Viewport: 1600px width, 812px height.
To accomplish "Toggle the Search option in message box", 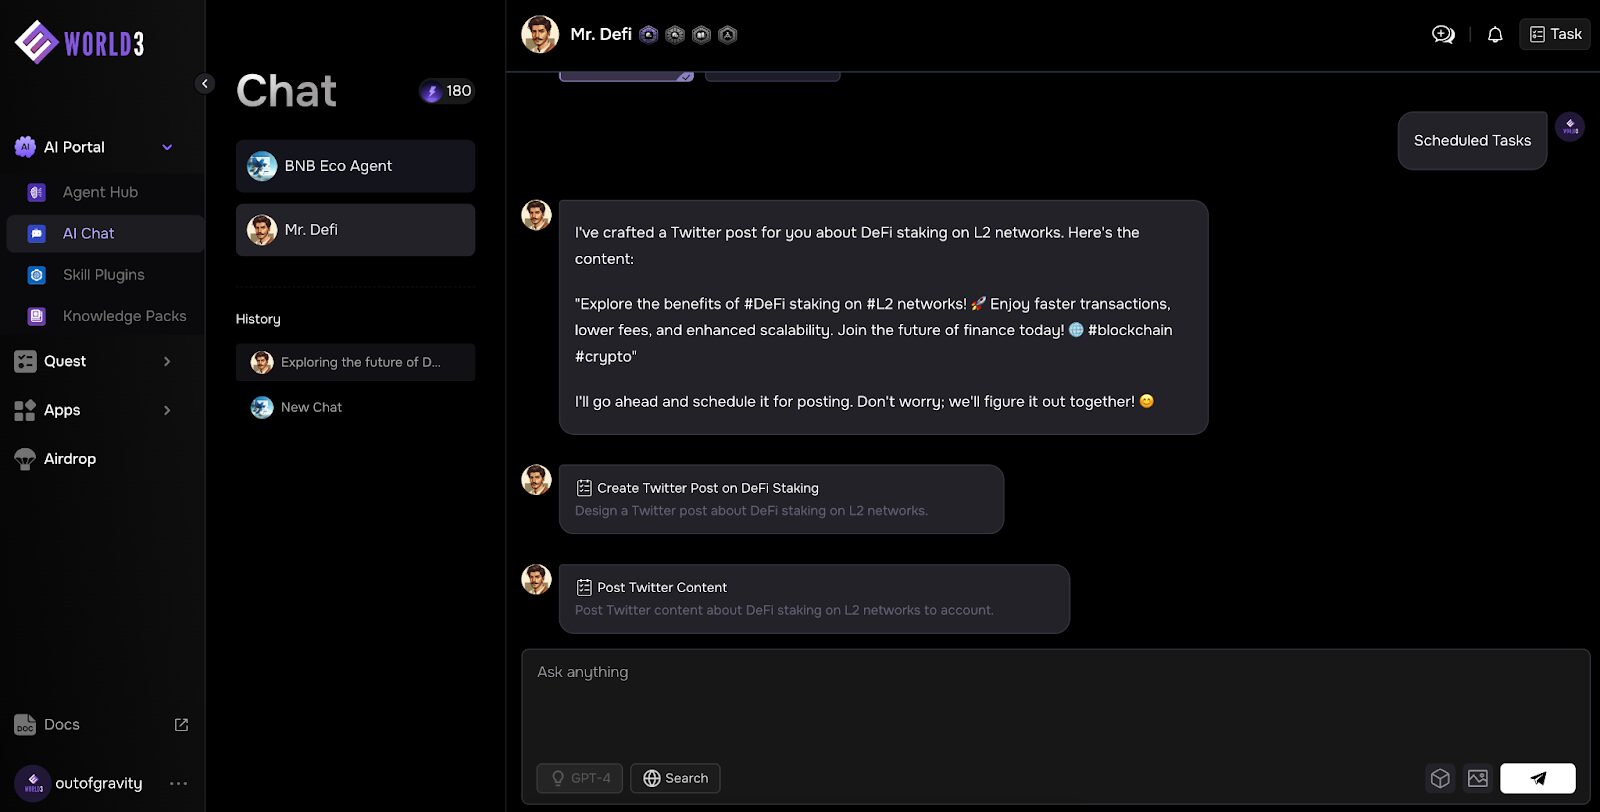I will [x=675, y=778].
